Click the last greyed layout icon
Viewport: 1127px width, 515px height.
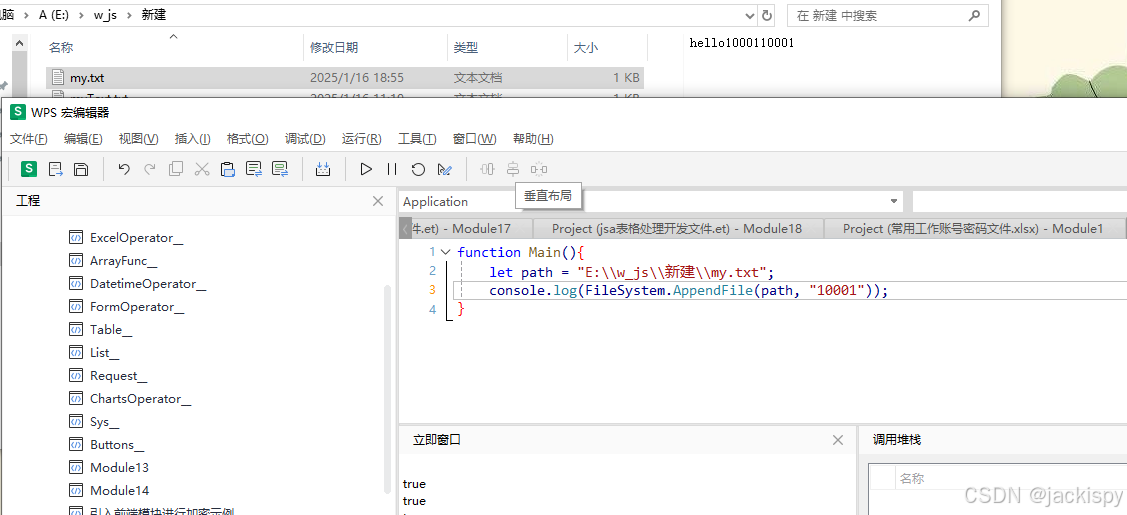tap(539, 169)
